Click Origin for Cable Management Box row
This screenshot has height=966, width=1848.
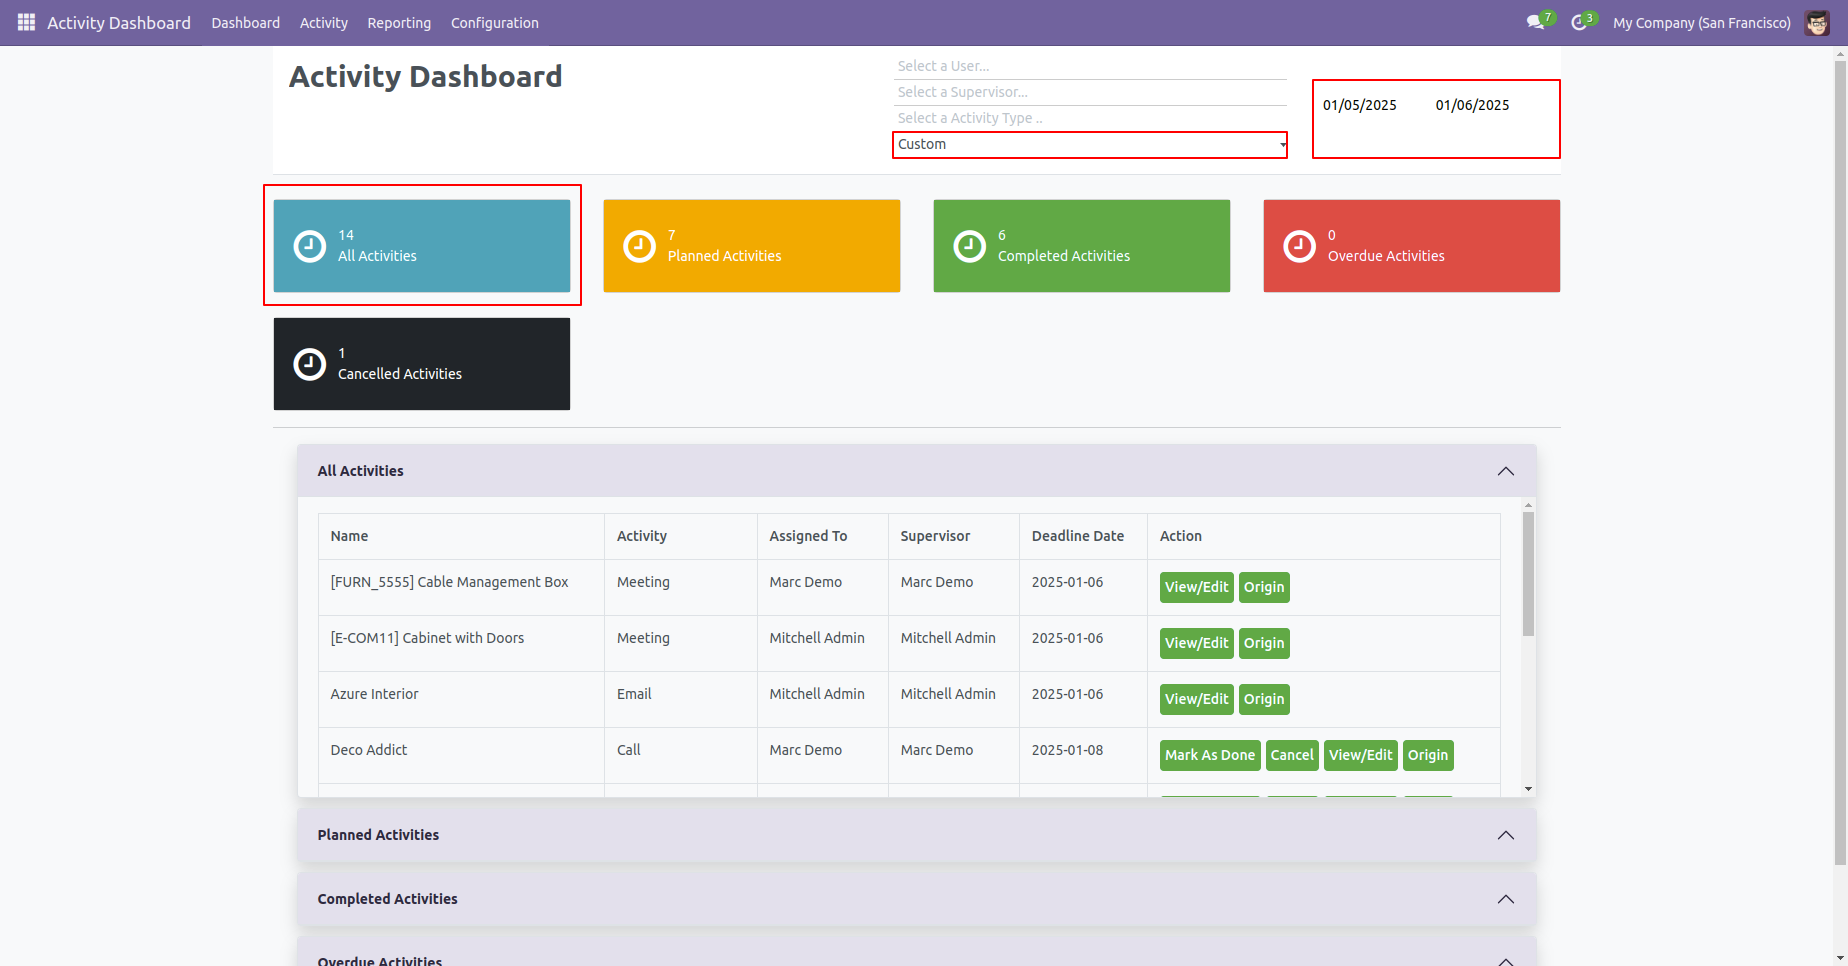(x=1264, y=587)
